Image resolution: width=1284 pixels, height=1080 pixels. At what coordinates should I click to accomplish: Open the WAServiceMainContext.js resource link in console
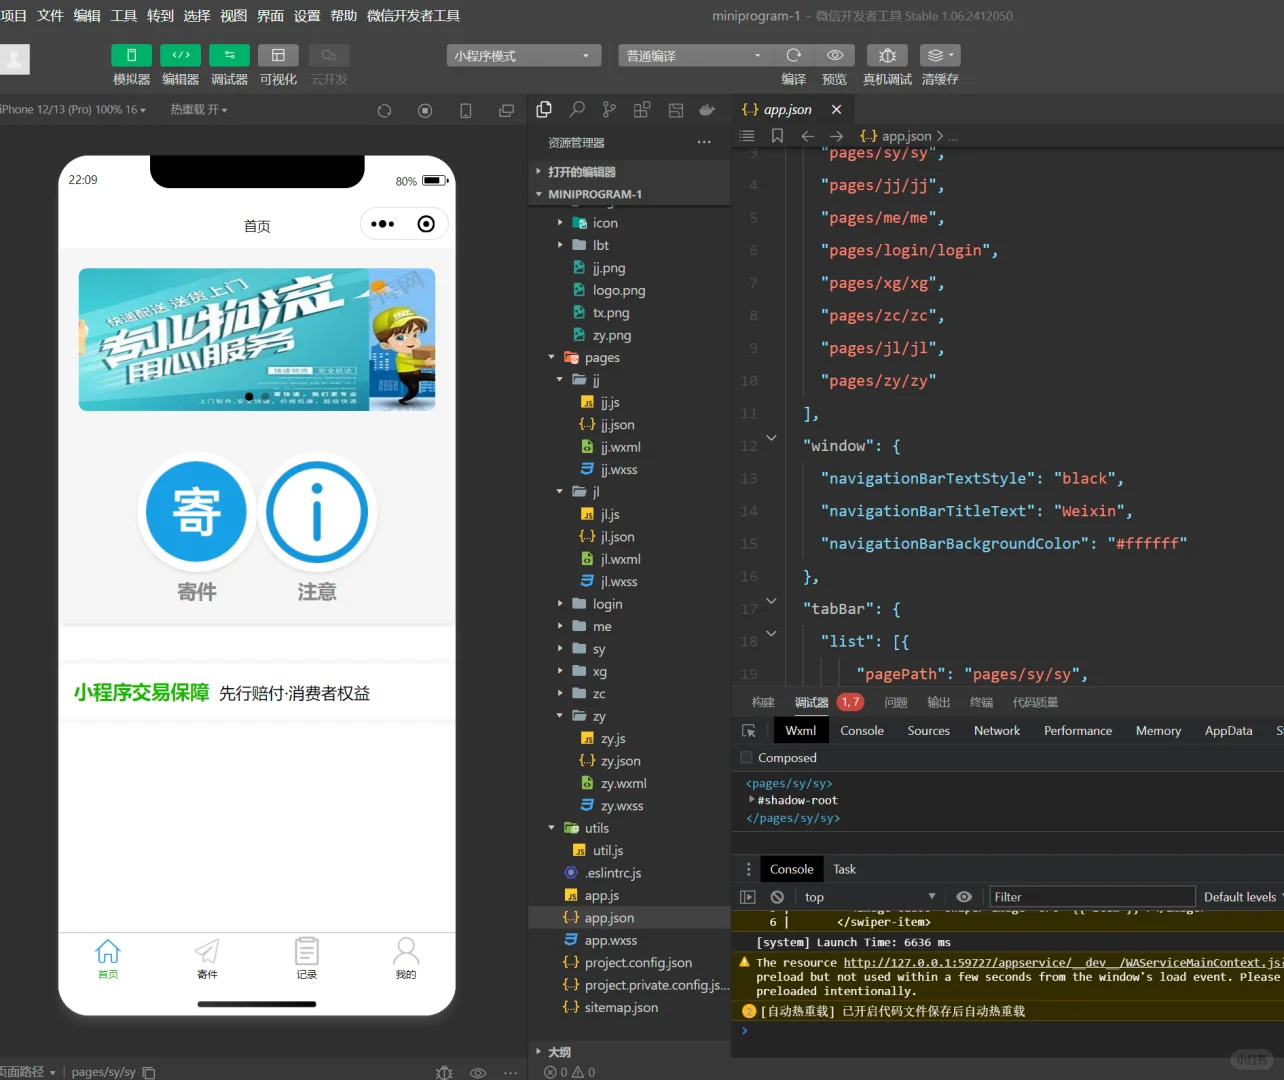click(1063, 963)
